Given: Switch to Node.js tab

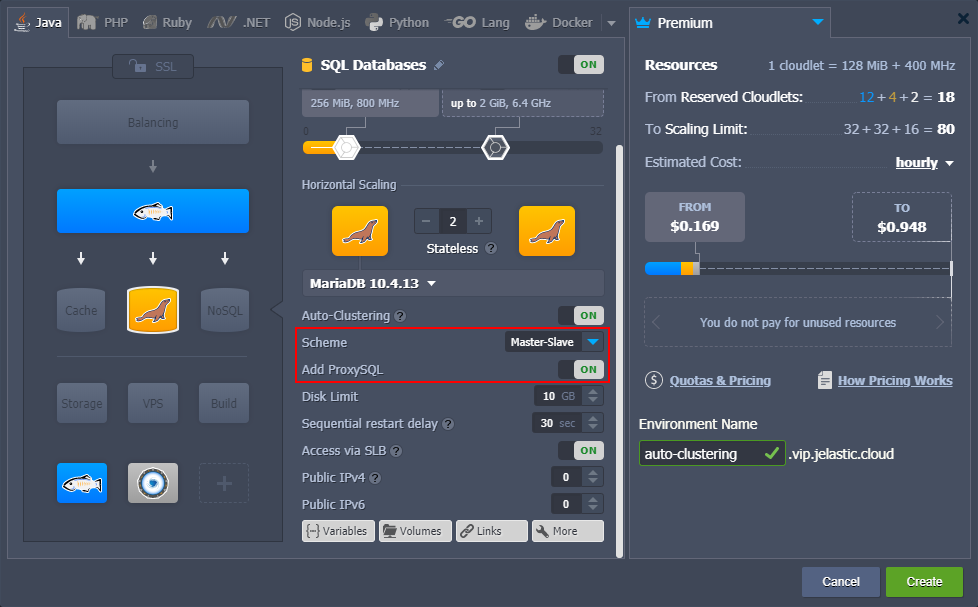Looking at the screenshot, I should (x=317, y=22).
